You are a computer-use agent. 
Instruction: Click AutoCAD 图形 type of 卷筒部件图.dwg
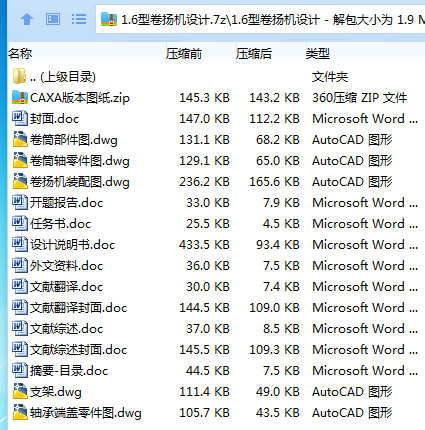[352, 140]
